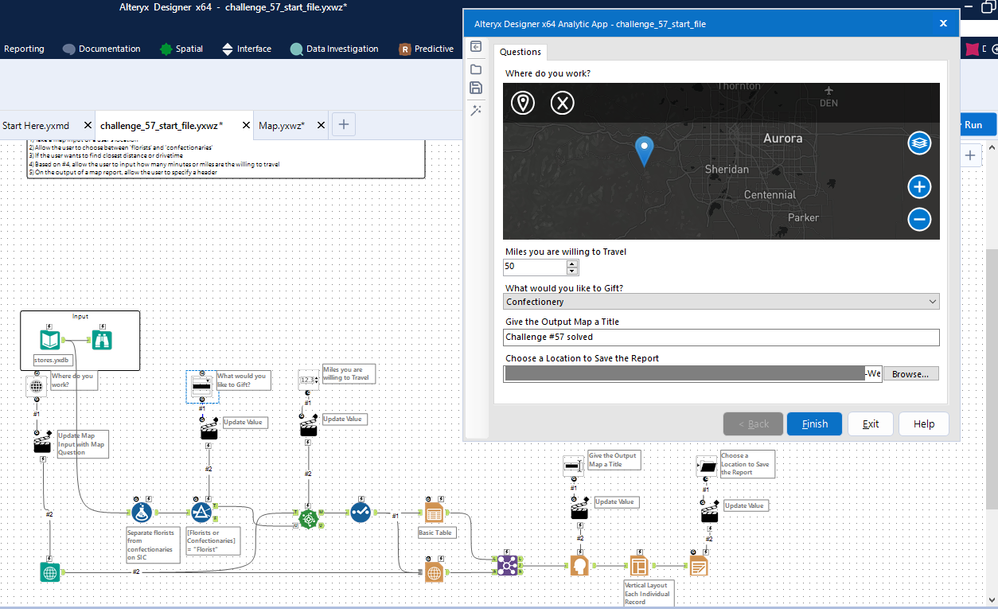Viewport: 998px width, 609px height.
Task: Select the Filter tool Florists or Confectionaries
Action: point(201,512)
